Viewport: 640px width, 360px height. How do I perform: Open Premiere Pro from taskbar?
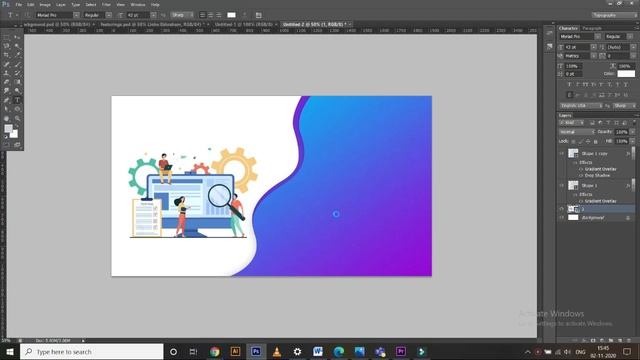(401, 351)
